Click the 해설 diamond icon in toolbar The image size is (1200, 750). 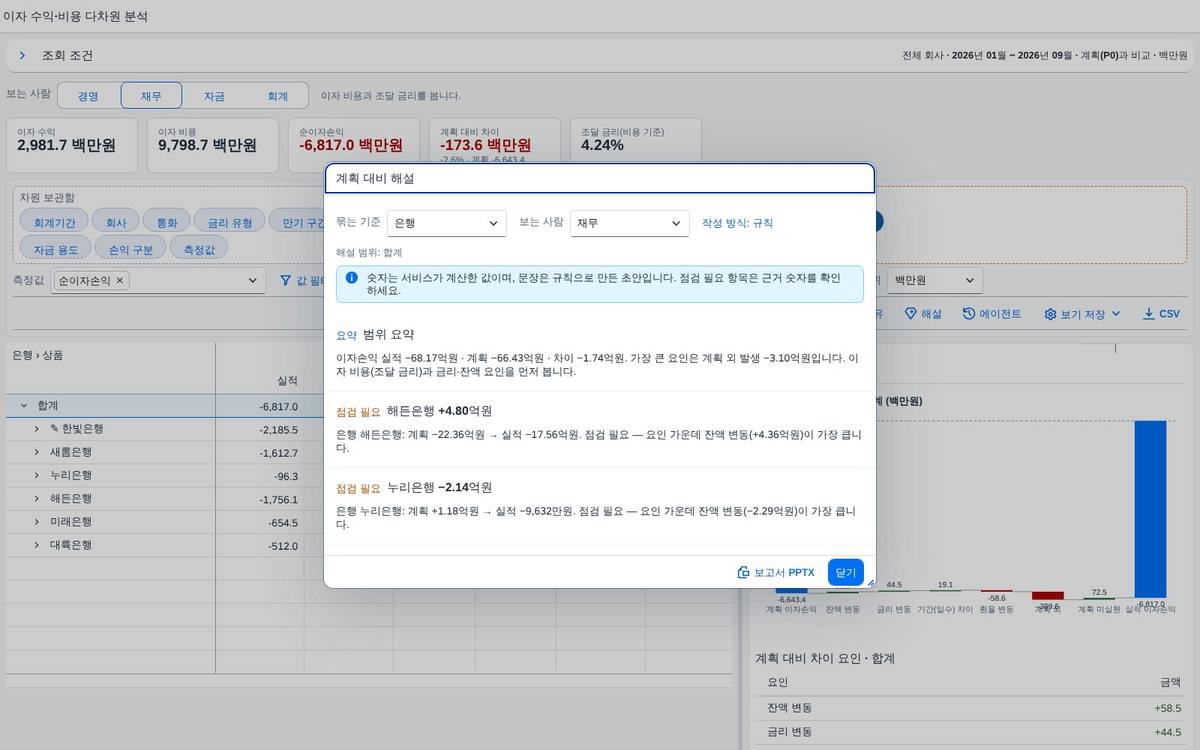click(910, 314)
